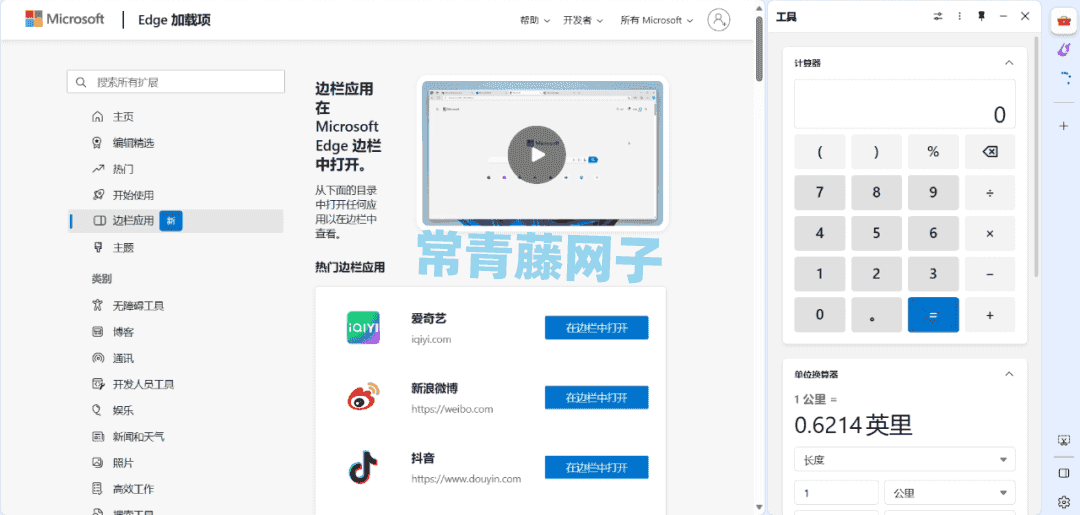Open the user account sign-in icon

coord(718,19)
